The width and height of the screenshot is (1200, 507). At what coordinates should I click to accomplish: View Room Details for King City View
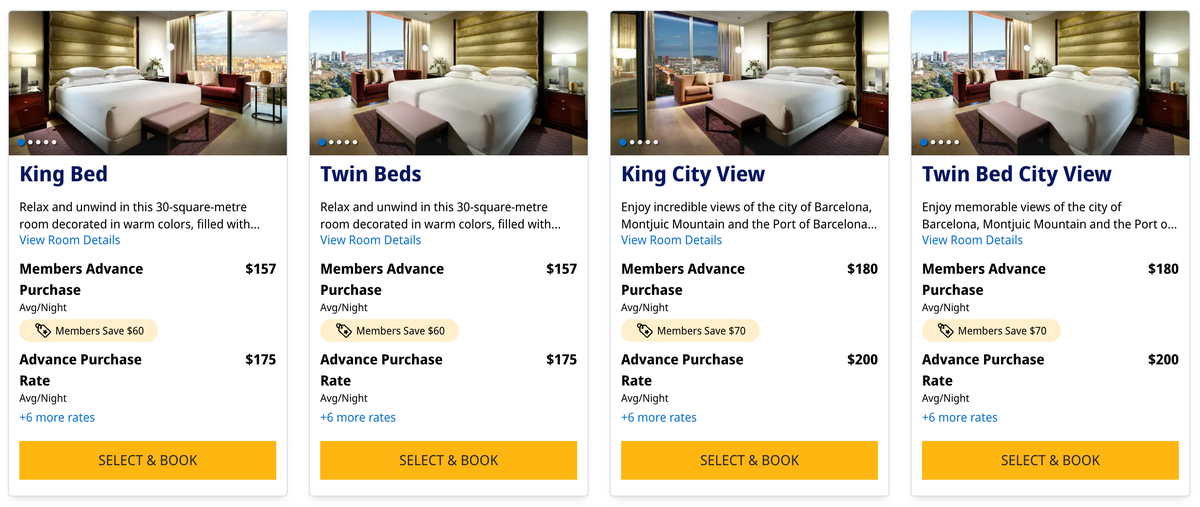coord(672,240)
